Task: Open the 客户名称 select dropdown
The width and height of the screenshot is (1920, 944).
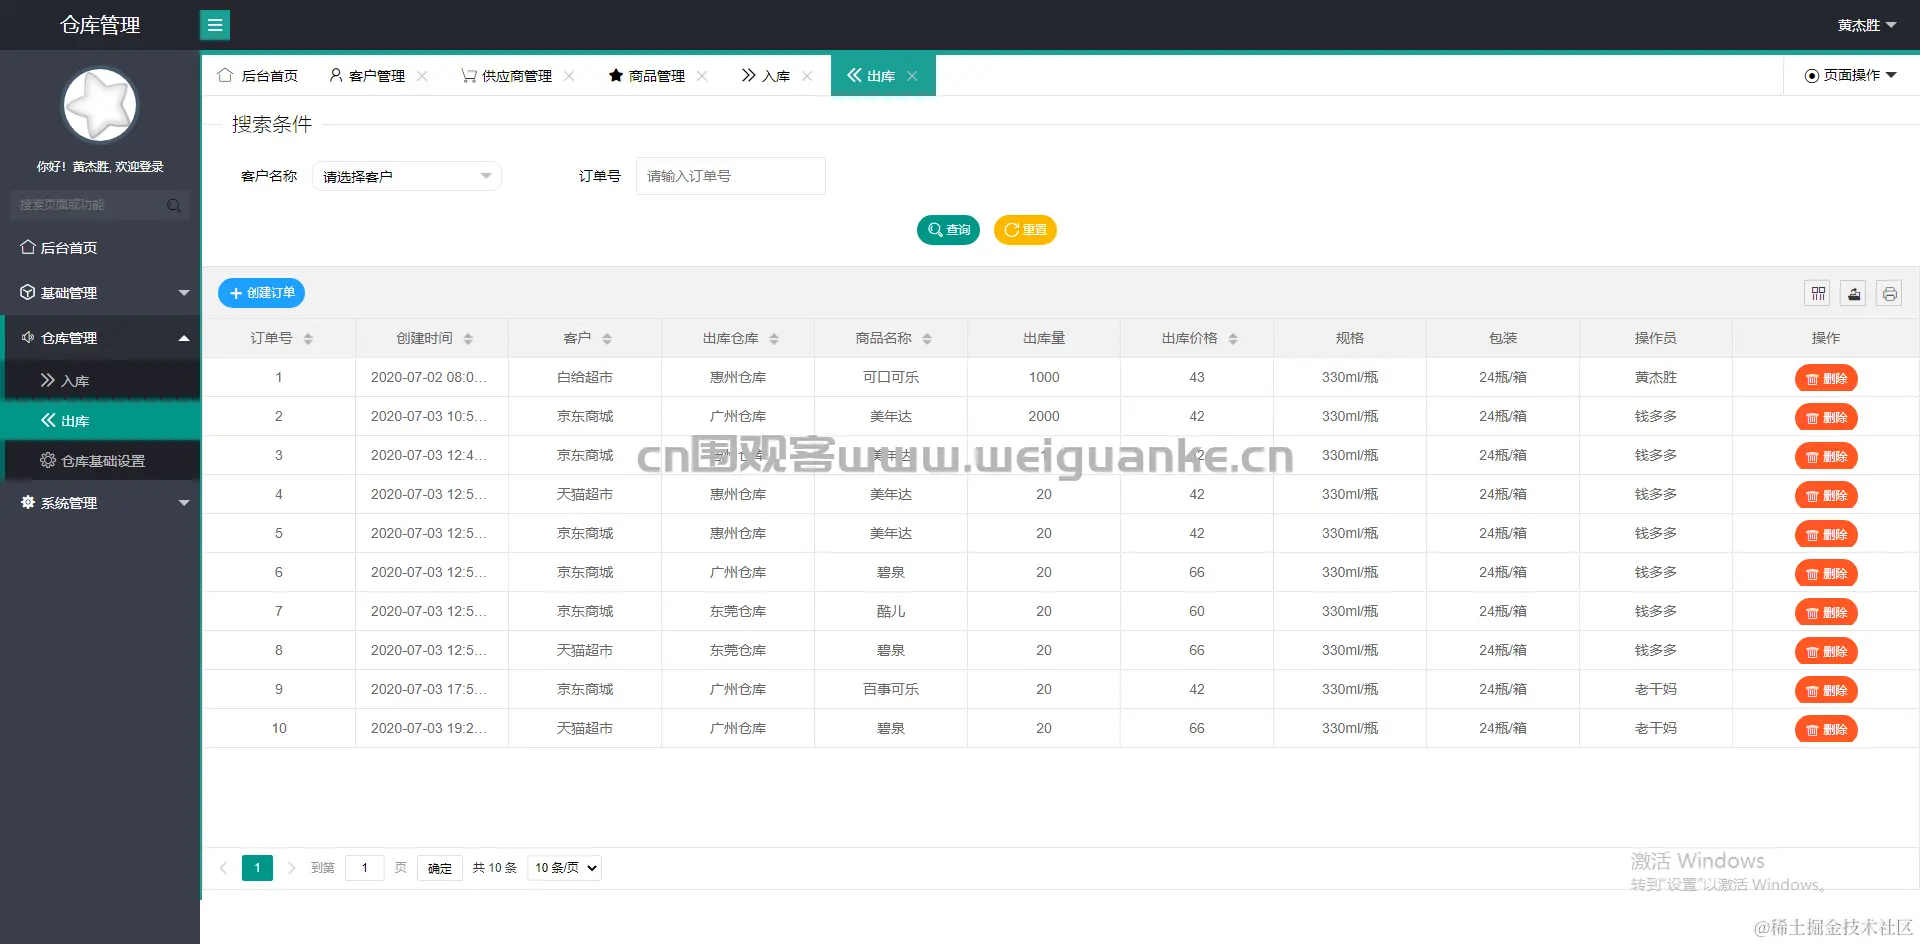Action: tap(407, 176)
